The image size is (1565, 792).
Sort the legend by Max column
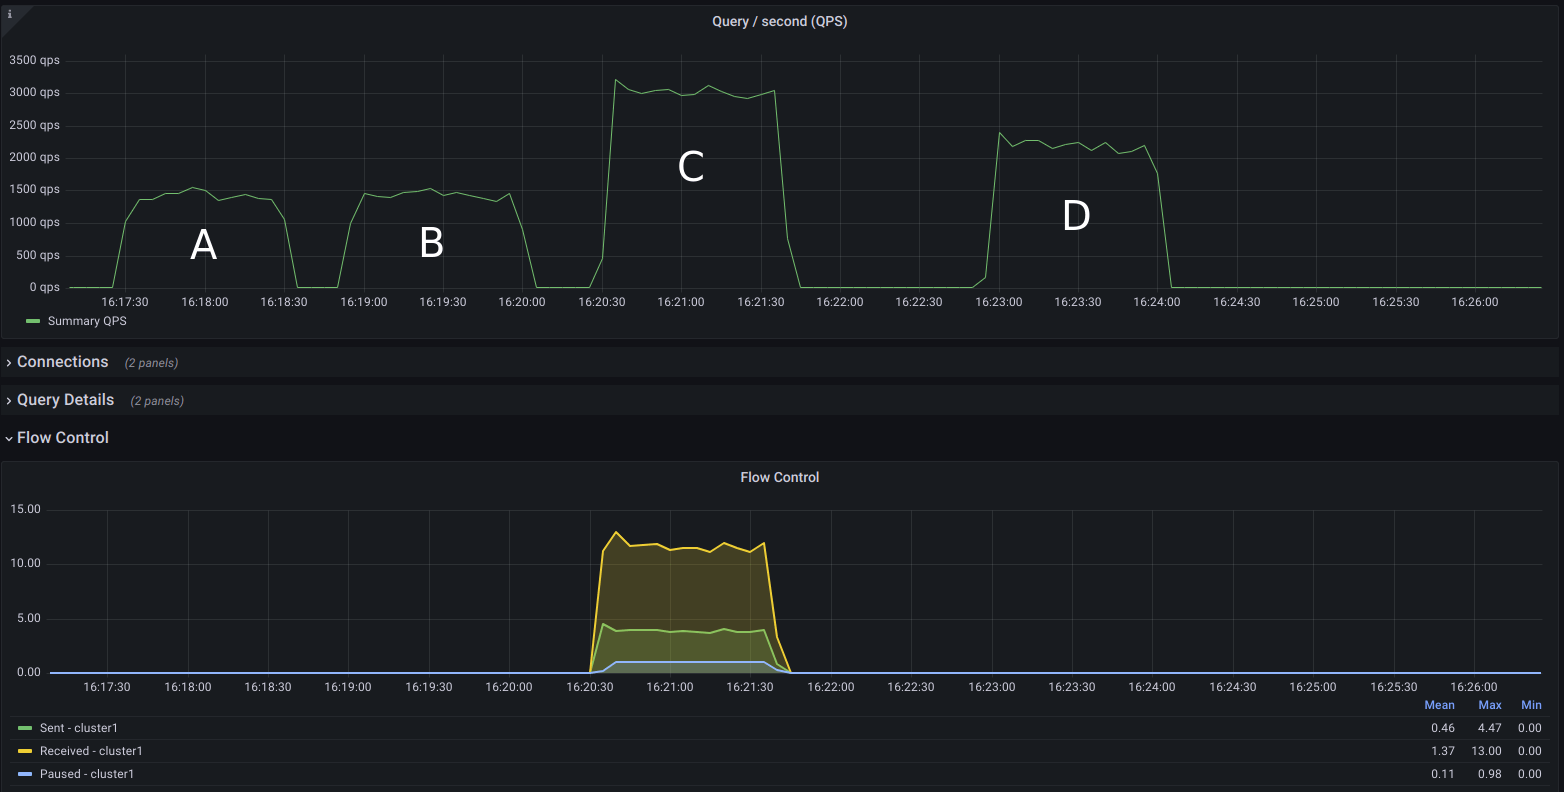point(1490,705)
